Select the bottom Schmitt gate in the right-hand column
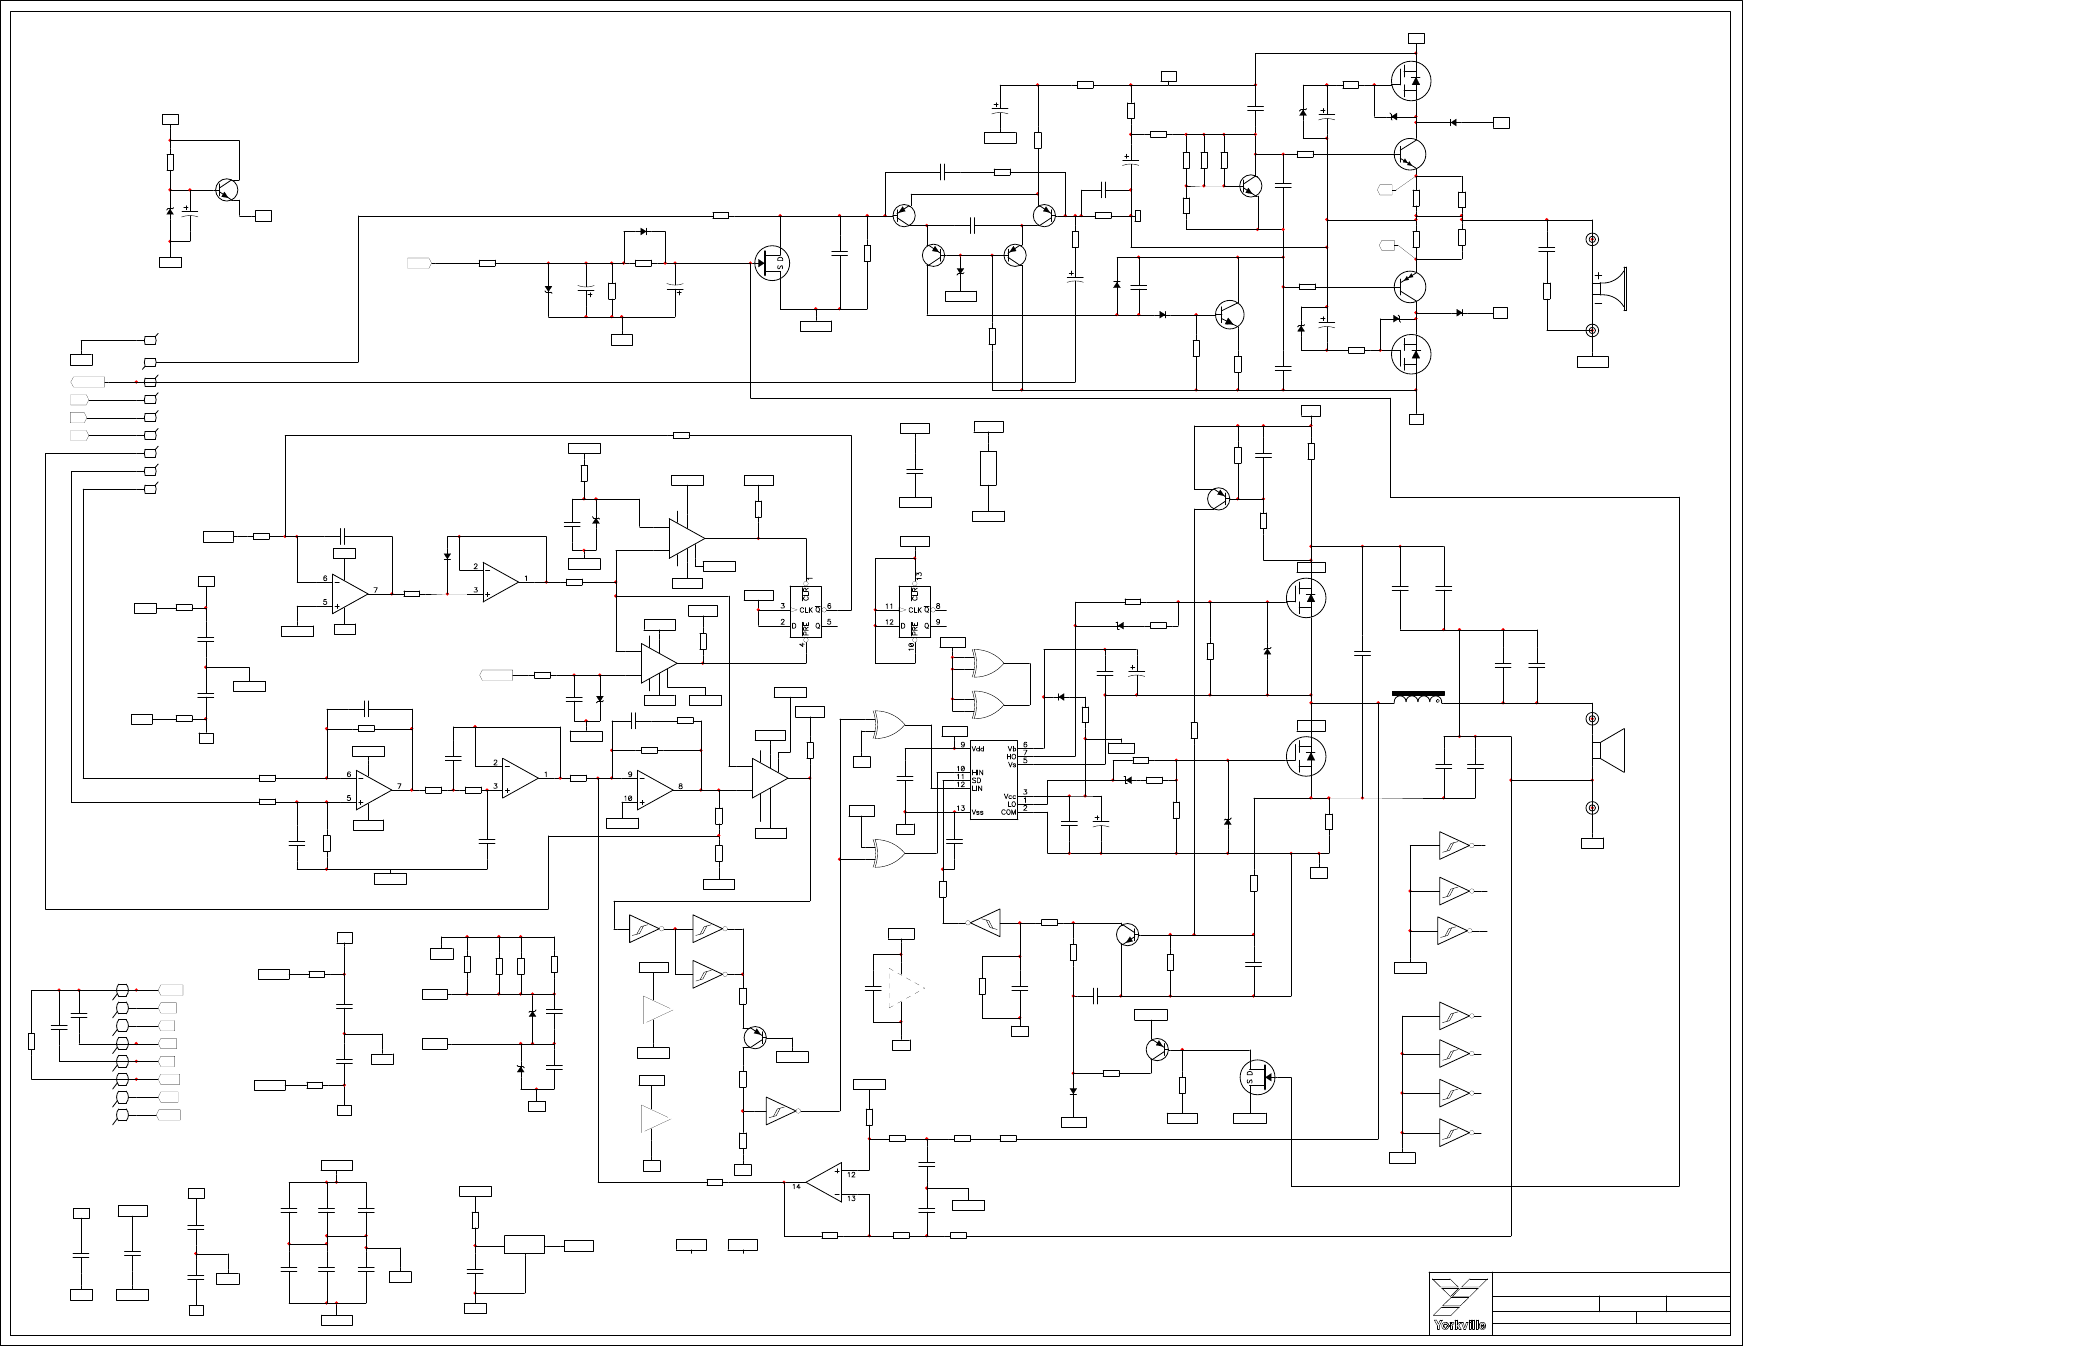The image size is (2081, 1346). [x=1455, y=1133]
